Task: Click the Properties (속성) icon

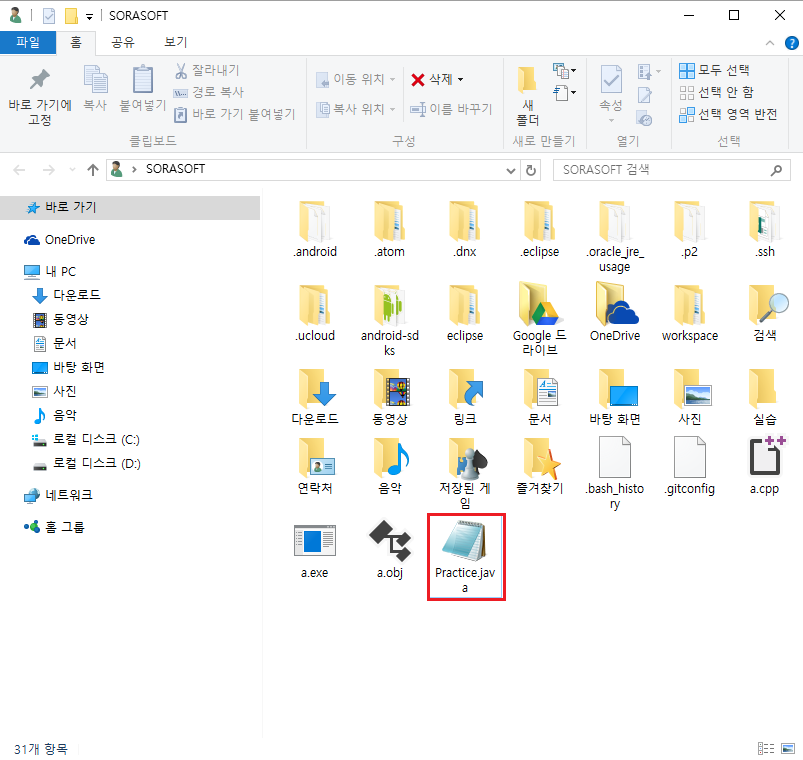Action: coord(611,80)
